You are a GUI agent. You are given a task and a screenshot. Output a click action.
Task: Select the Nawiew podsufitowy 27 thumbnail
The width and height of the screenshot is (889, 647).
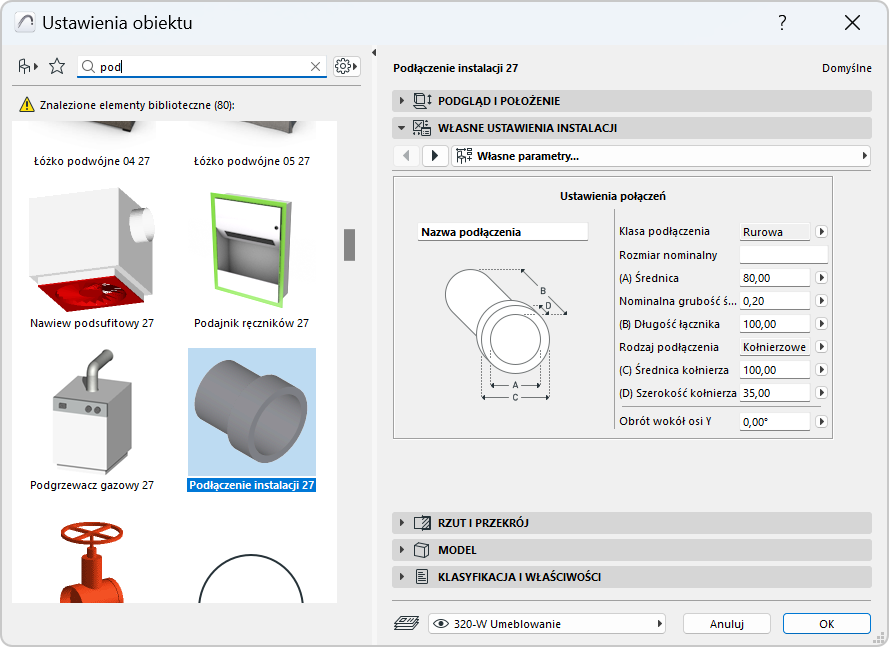coord(92,251)
